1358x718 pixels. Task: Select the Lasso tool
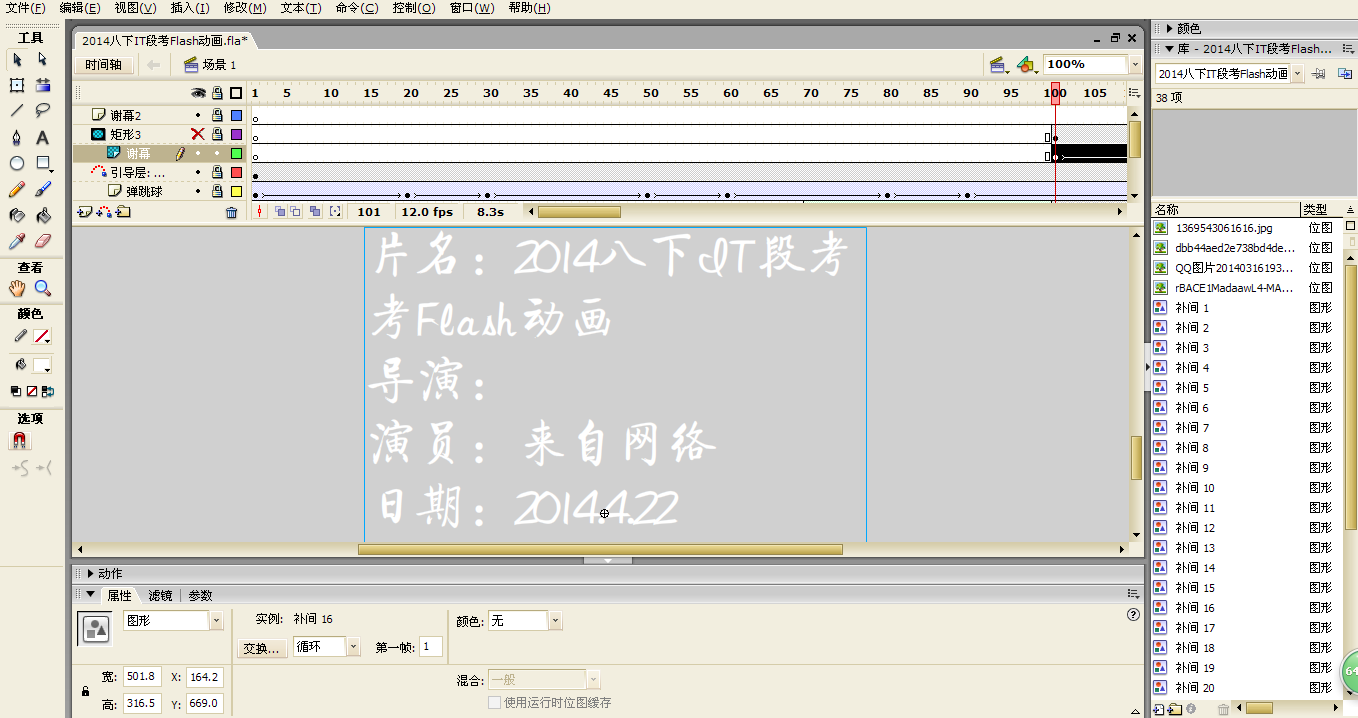click(42, 110)
